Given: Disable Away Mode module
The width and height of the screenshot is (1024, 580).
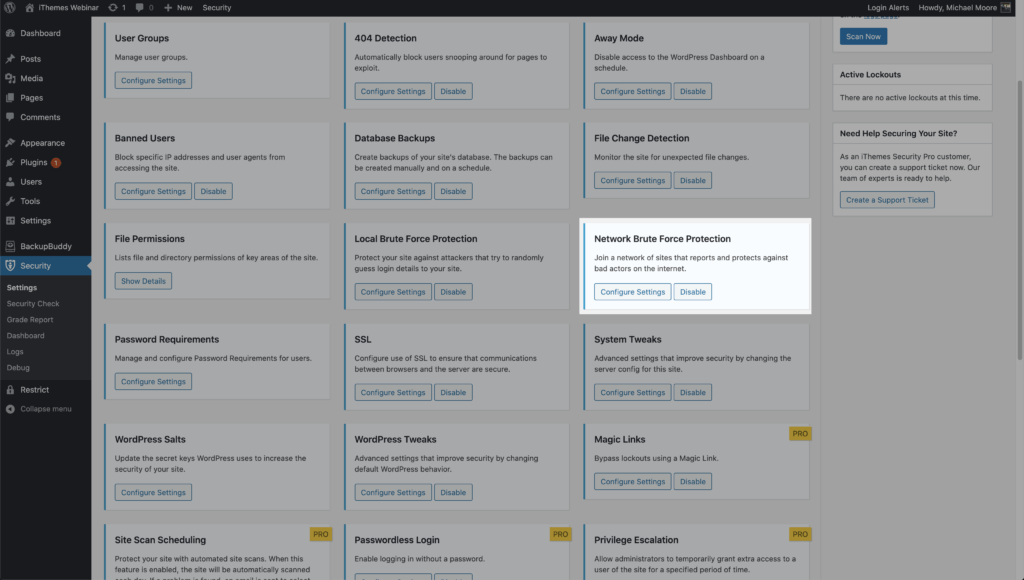Looking at the screenshot, I should coord(693,91).
